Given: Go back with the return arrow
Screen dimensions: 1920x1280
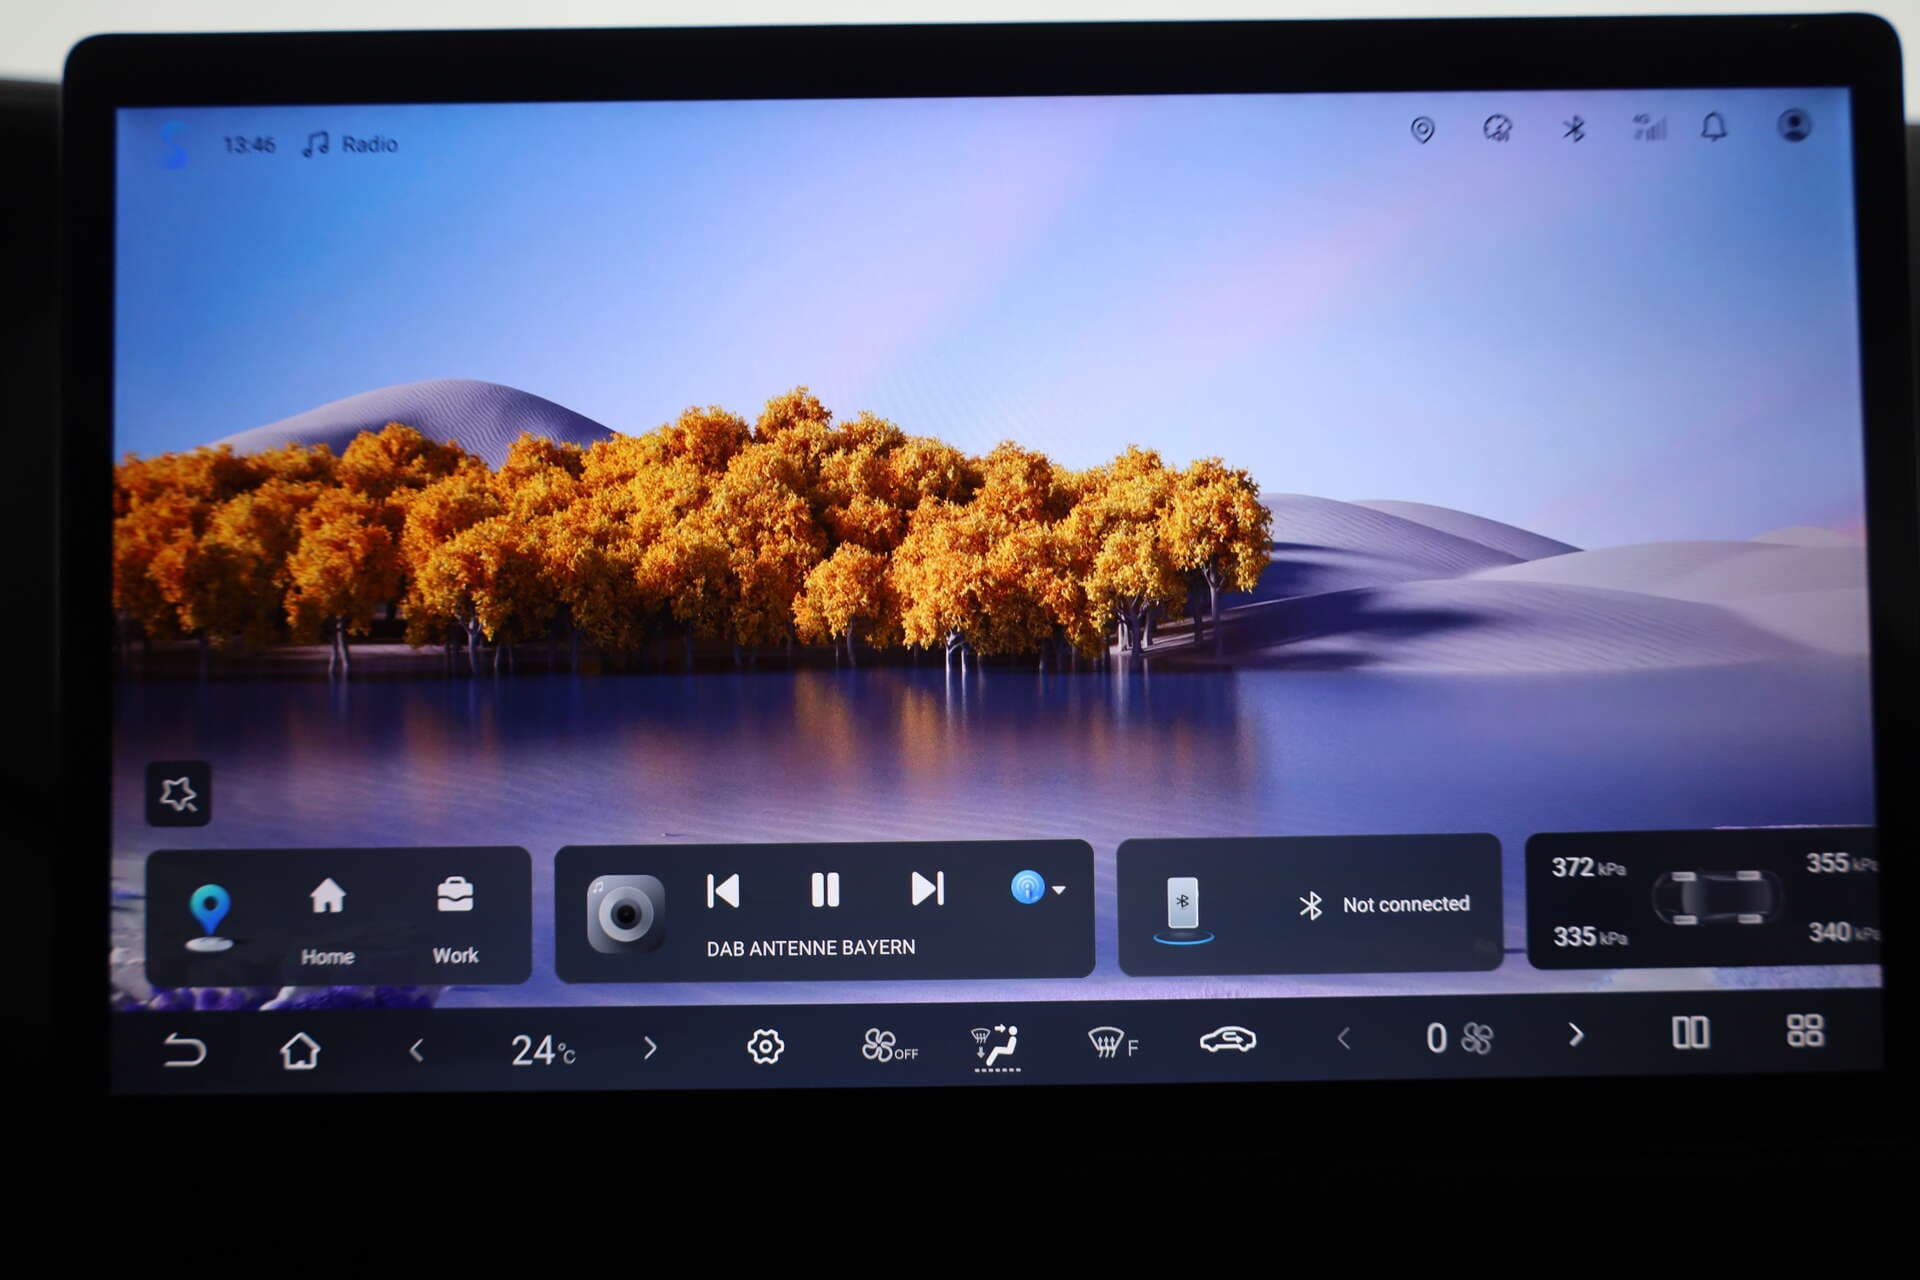Looking at the screenshot, I should click(184, 1050).
